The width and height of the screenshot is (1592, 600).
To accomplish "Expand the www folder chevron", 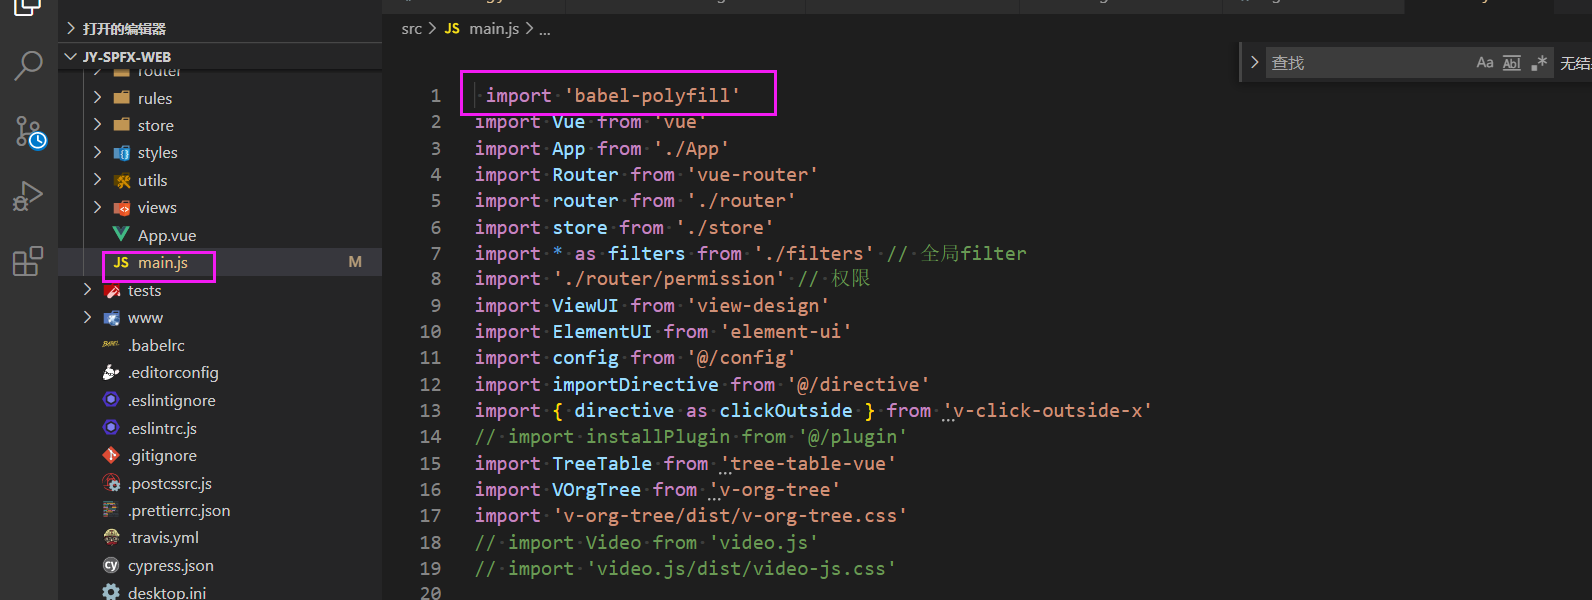I will coord(87,318).
